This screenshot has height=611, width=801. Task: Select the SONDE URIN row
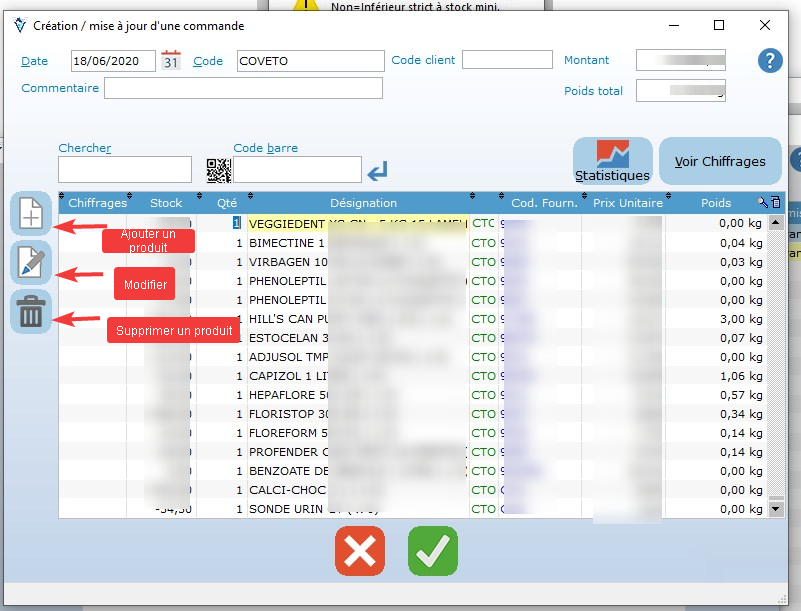413,509
